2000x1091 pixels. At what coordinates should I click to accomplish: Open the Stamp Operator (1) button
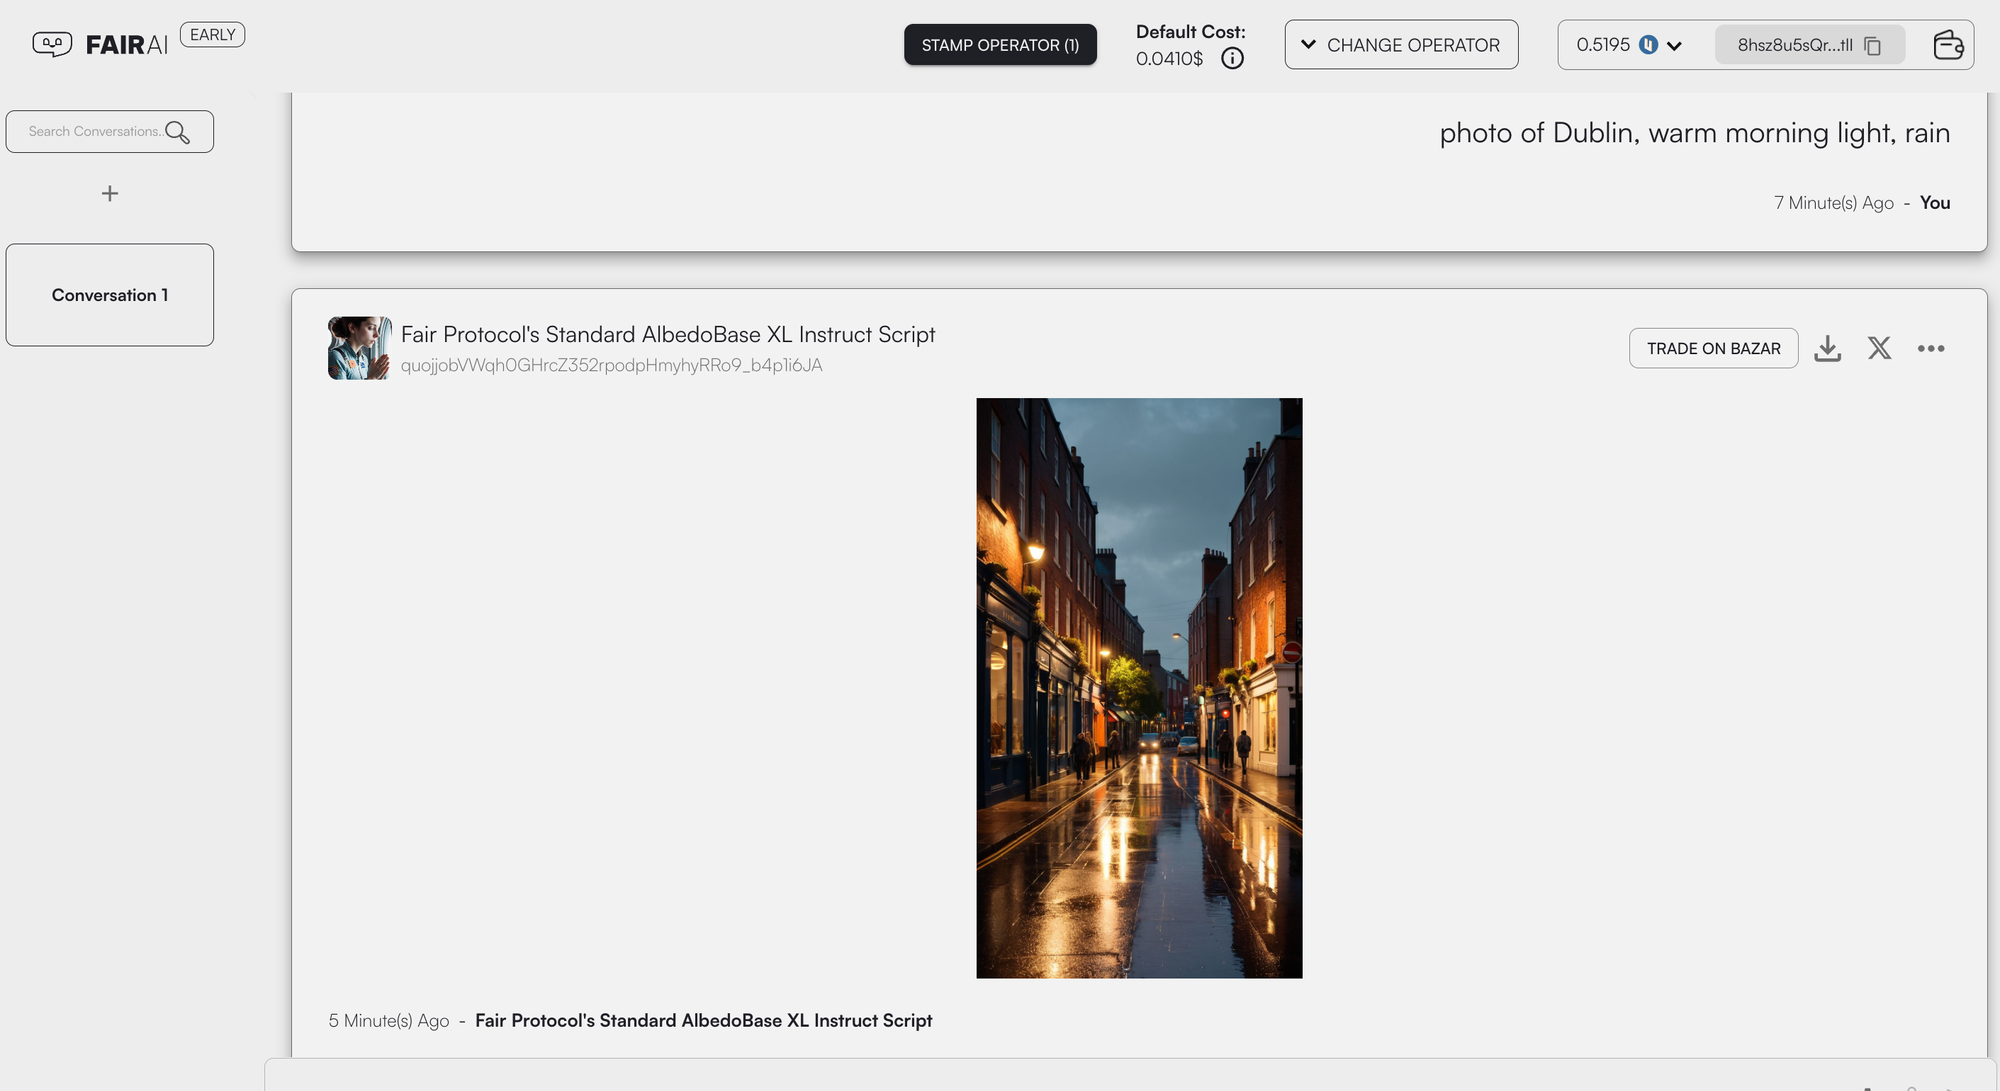1000,45
